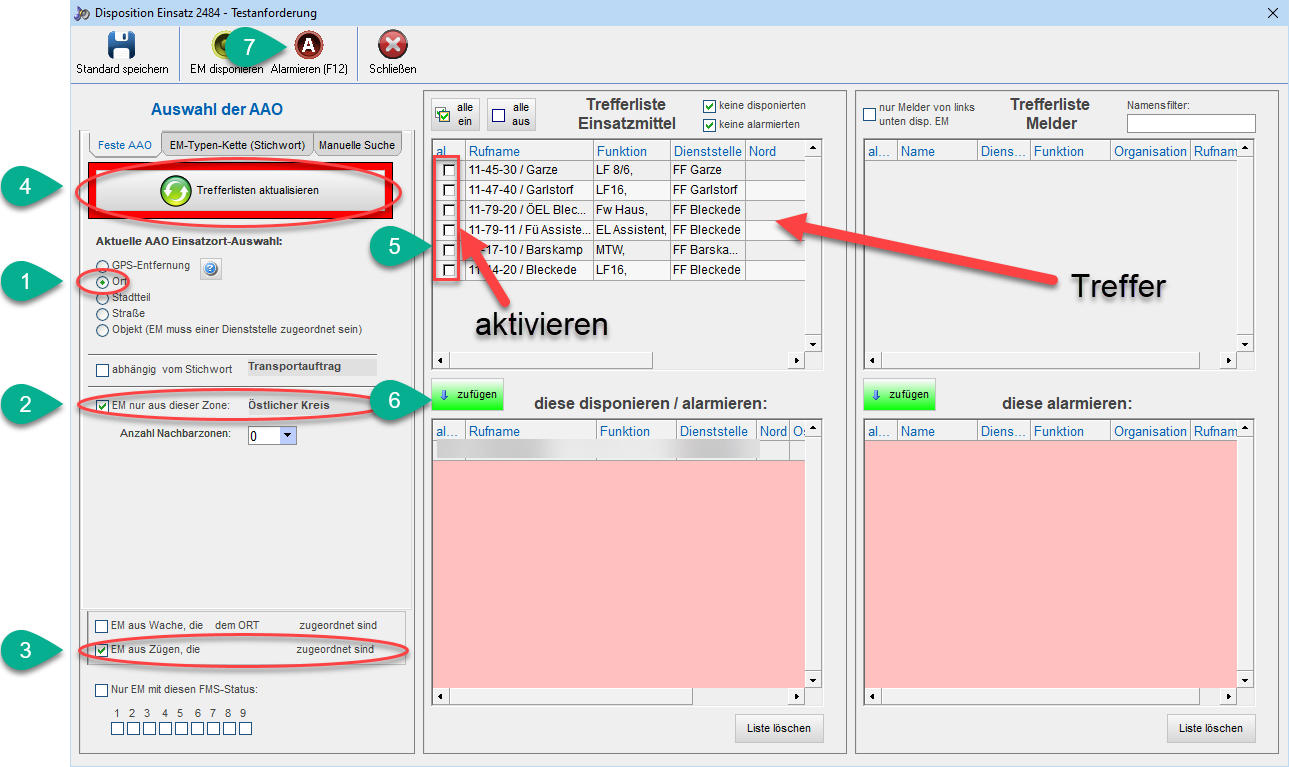Click the blue help icon beside GPS-Entfernung

210,268
